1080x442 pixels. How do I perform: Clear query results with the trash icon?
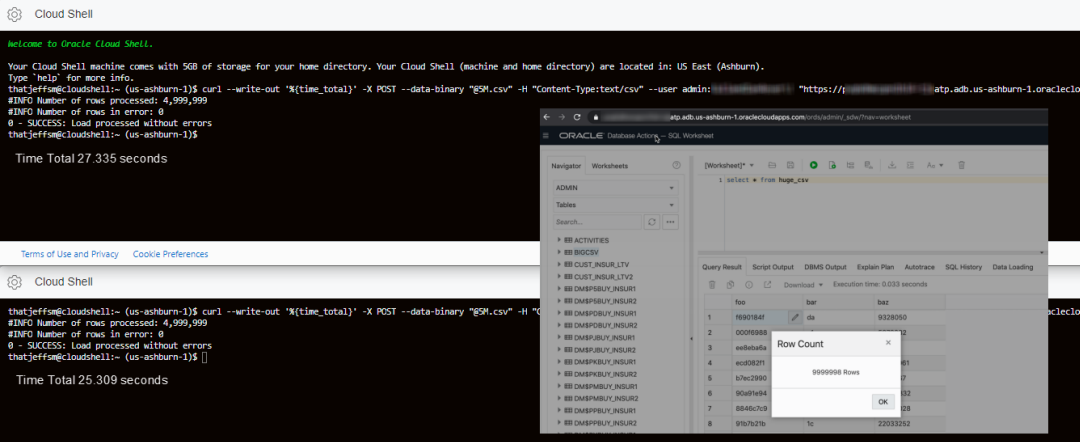point(712,284)
